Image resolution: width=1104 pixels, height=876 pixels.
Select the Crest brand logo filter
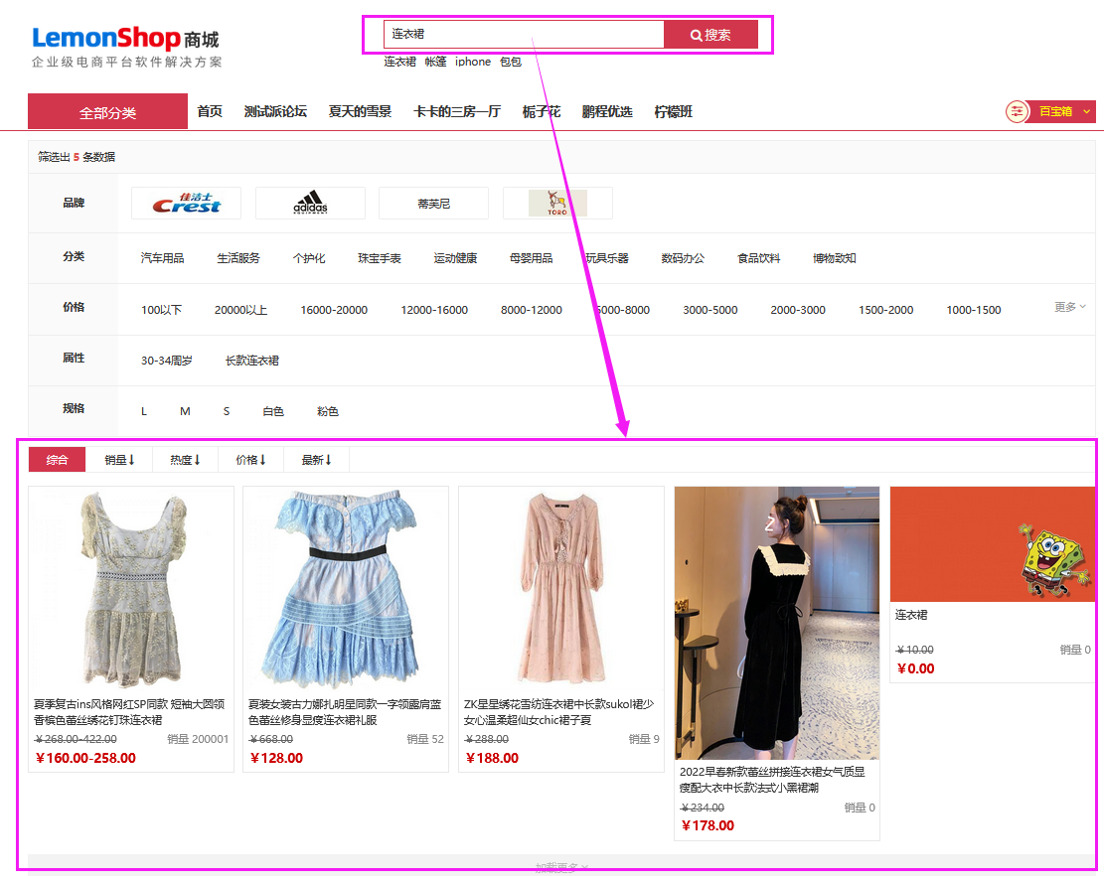(186, 204)
